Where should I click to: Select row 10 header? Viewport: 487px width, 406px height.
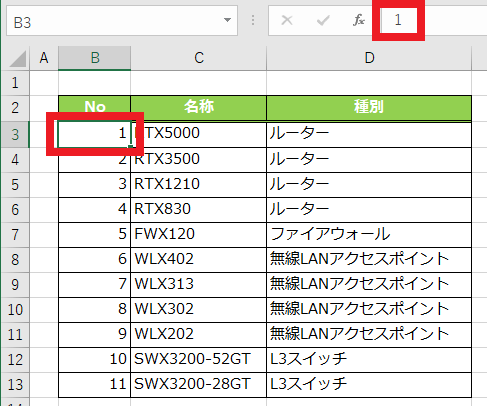coord(15,310)
